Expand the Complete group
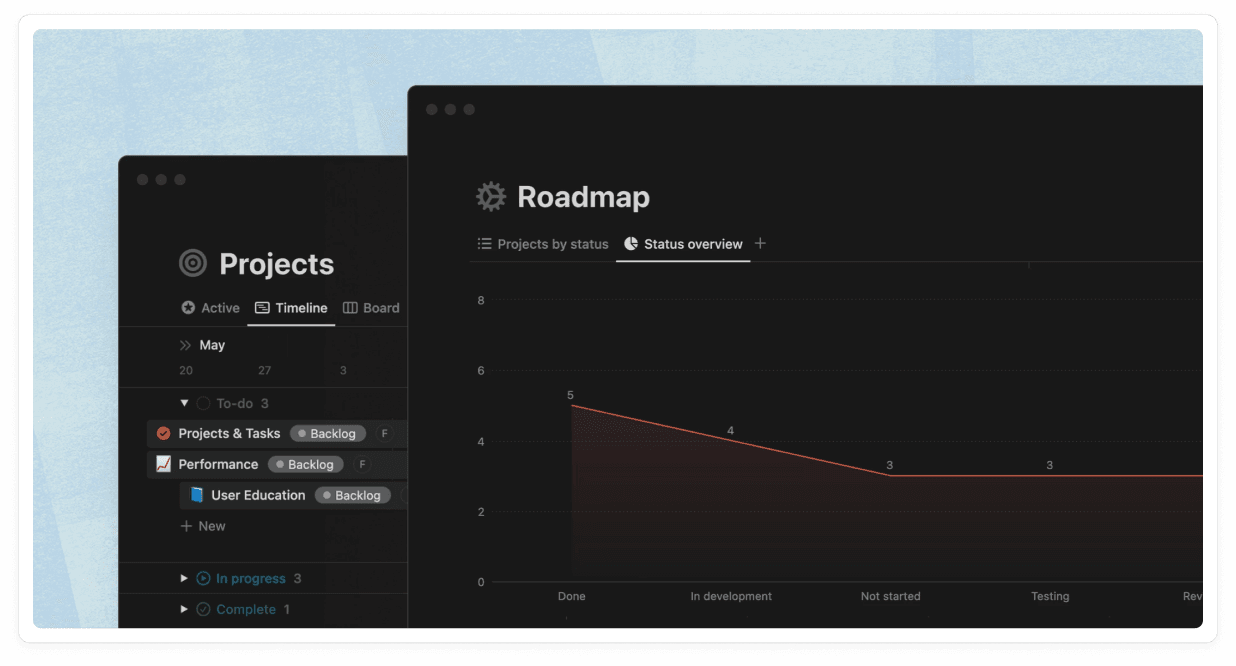 [184, 609]
